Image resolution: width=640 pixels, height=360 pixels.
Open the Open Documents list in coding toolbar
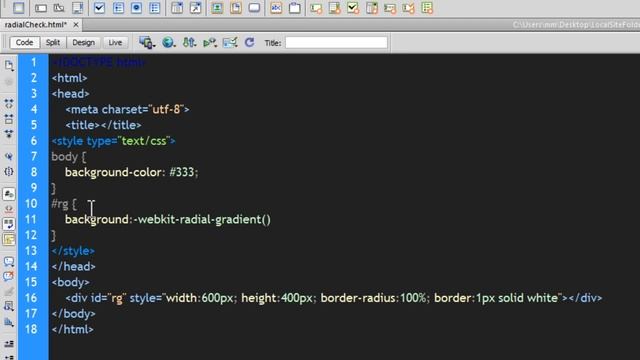[x=9, y=65]
